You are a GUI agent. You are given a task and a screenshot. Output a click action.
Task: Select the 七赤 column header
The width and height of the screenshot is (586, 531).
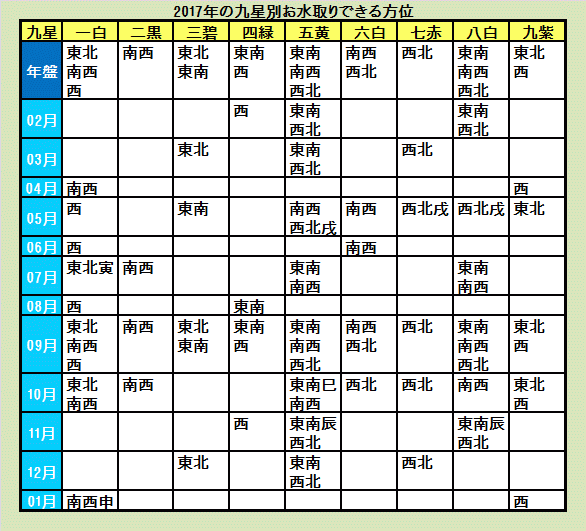(425, 32)
